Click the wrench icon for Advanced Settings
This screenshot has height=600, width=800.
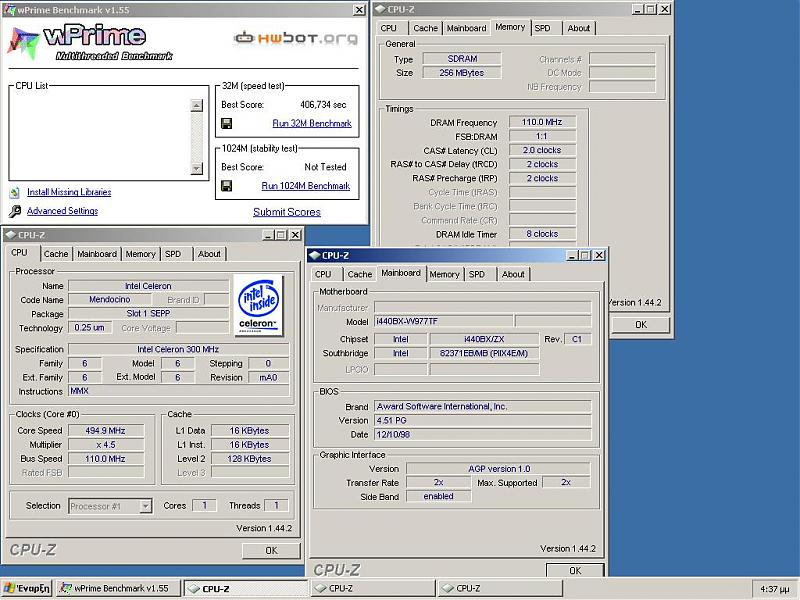[x=15, y=211]
